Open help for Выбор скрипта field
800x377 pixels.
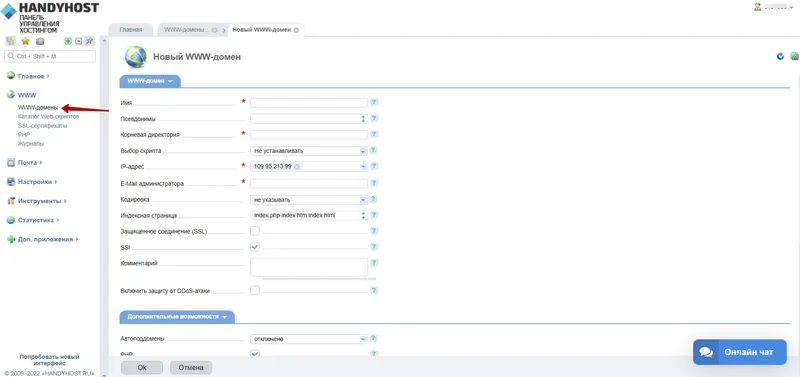(373, 150)
